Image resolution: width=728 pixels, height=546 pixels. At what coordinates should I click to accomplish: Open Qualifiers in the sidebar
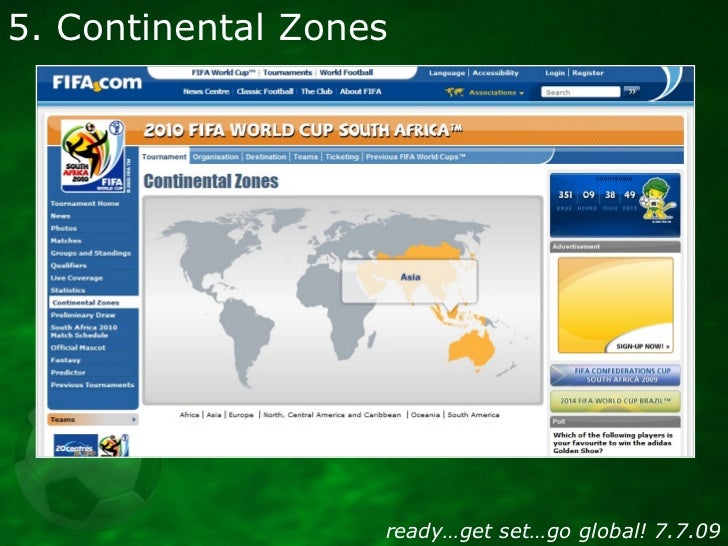coord(68,266)
